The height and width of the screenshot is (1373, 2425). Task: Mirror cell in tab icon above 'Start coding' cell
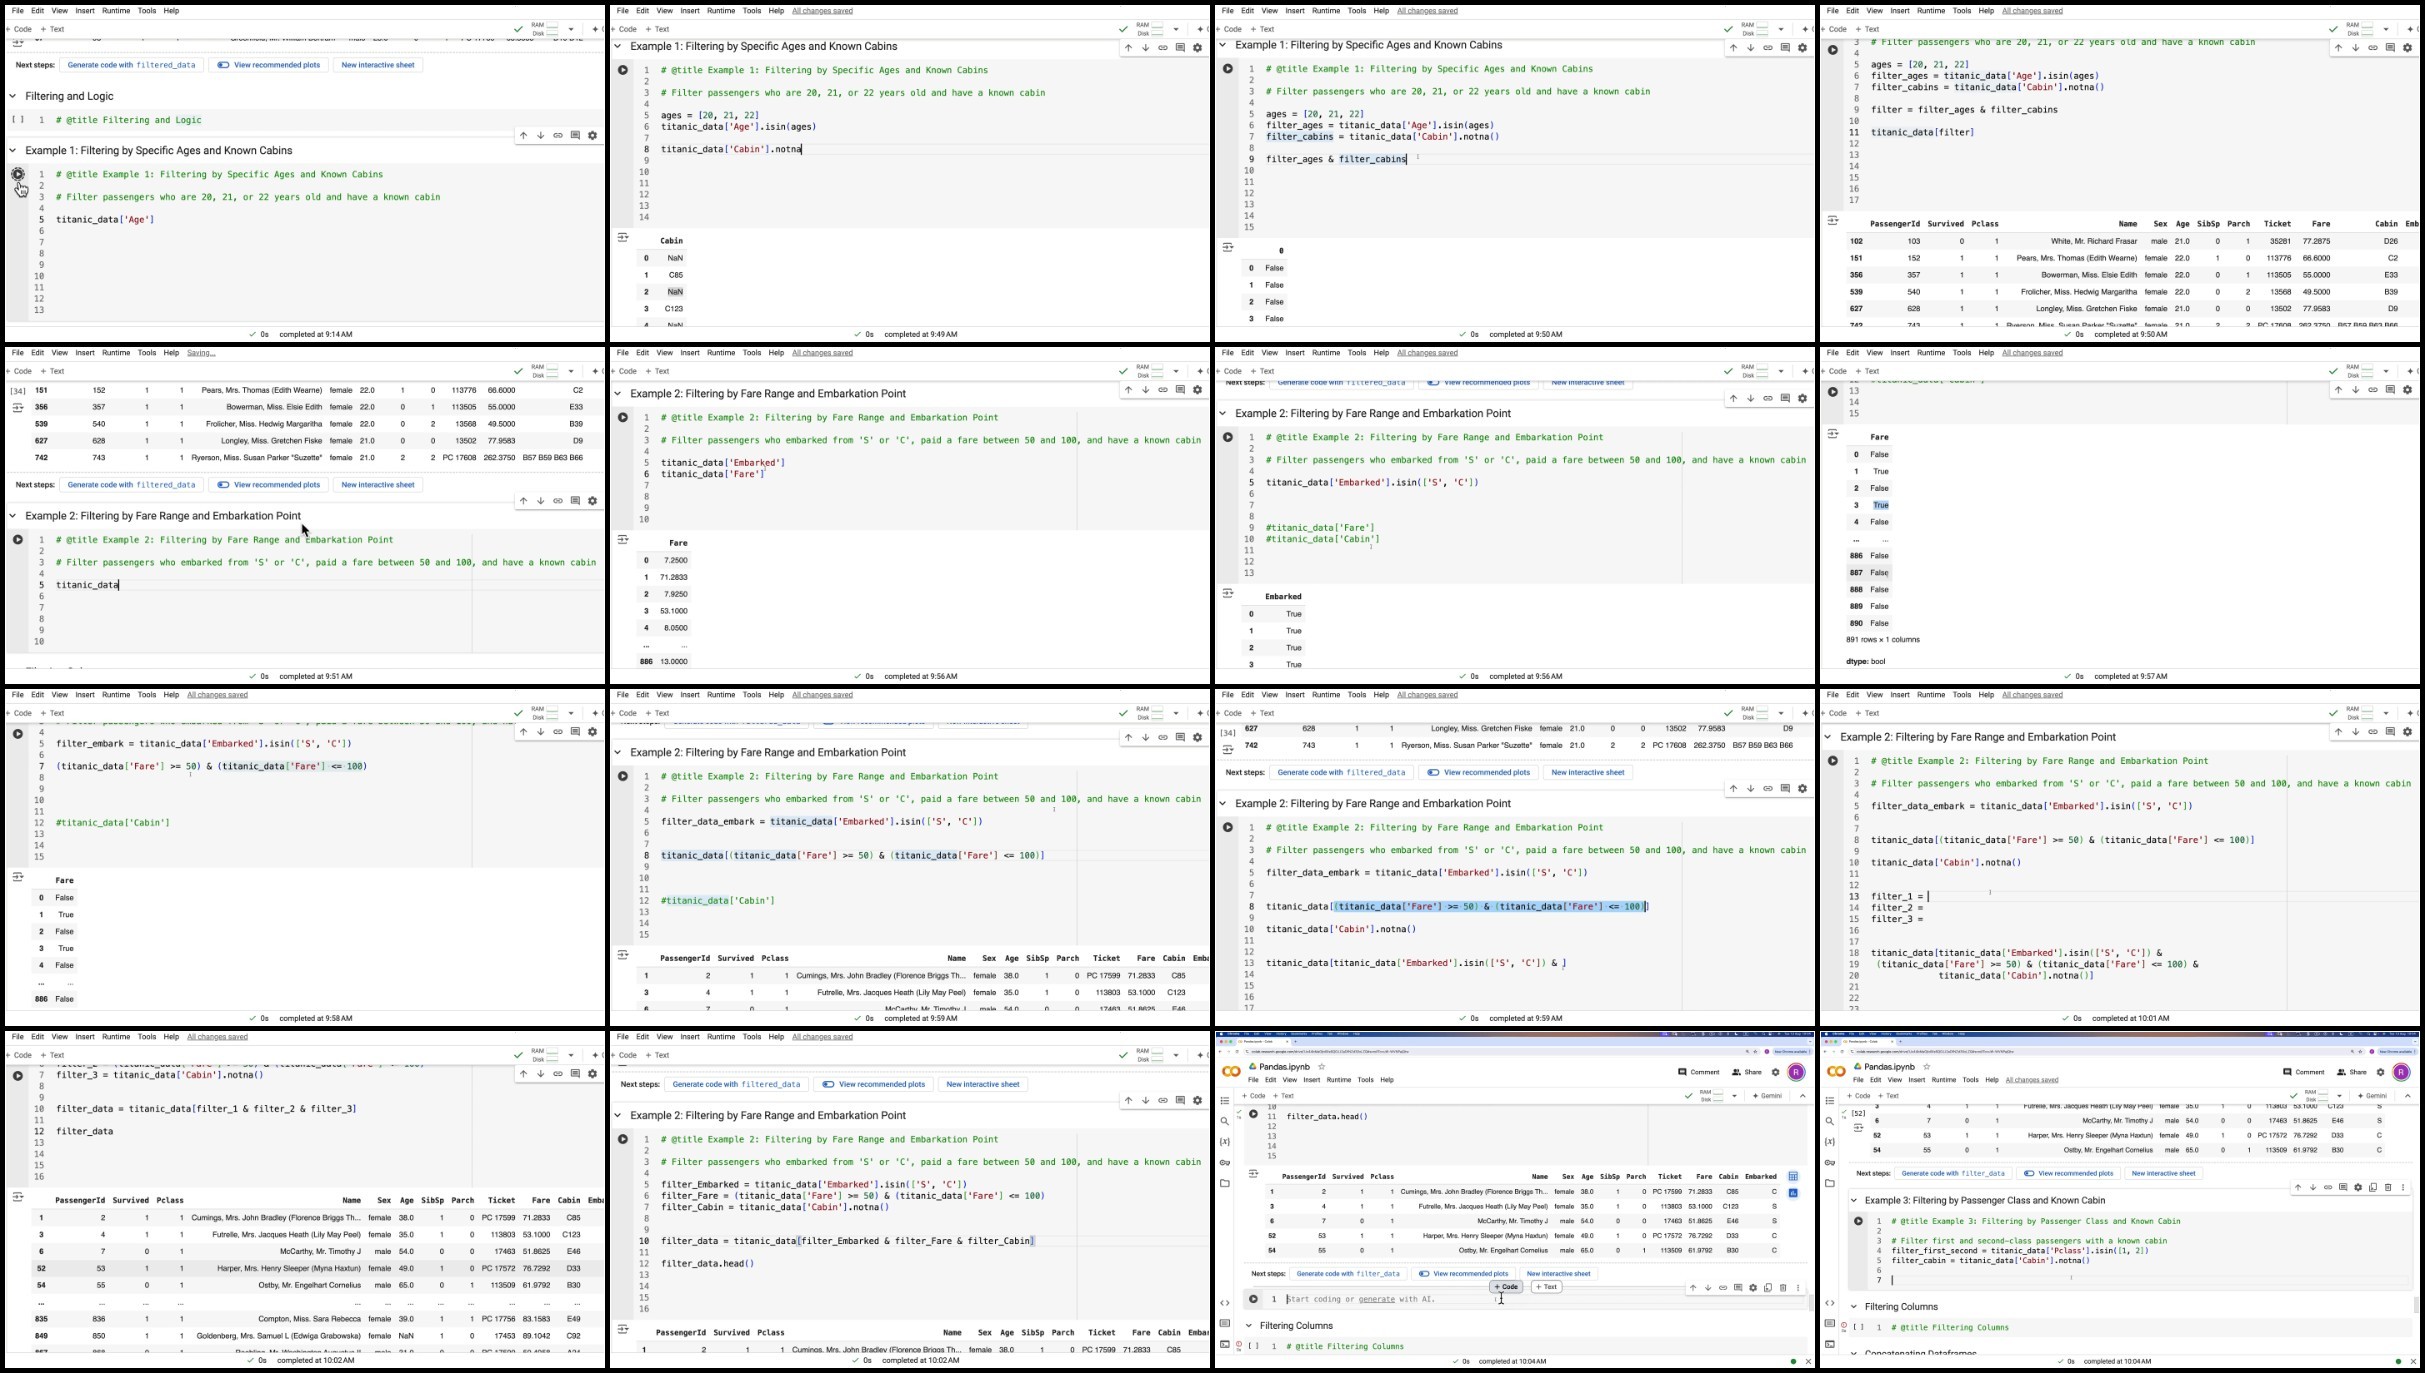pos(1768,1287)
